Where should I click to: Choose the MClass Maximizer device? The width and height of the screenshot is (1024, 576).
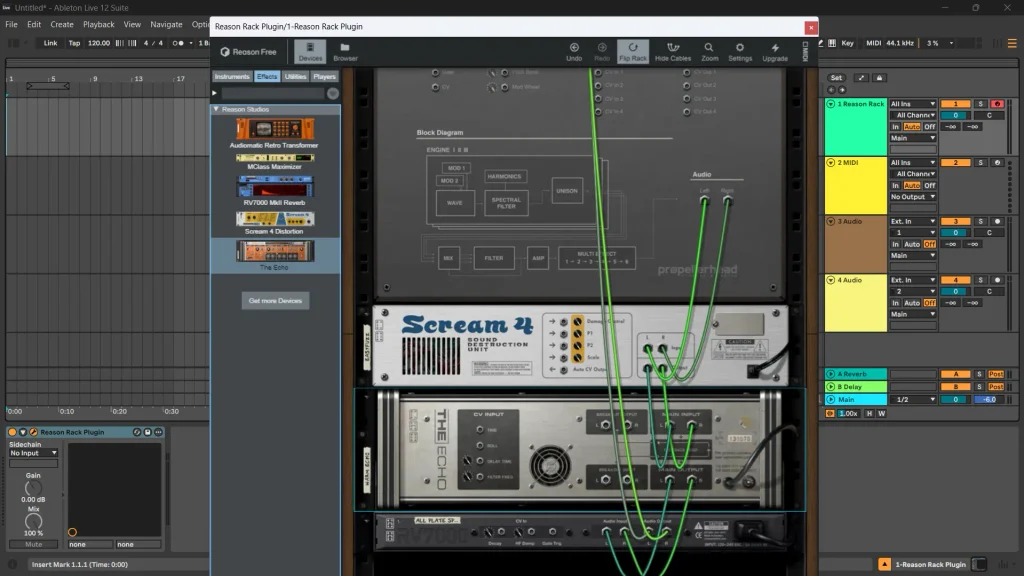[x=275, y=162]
